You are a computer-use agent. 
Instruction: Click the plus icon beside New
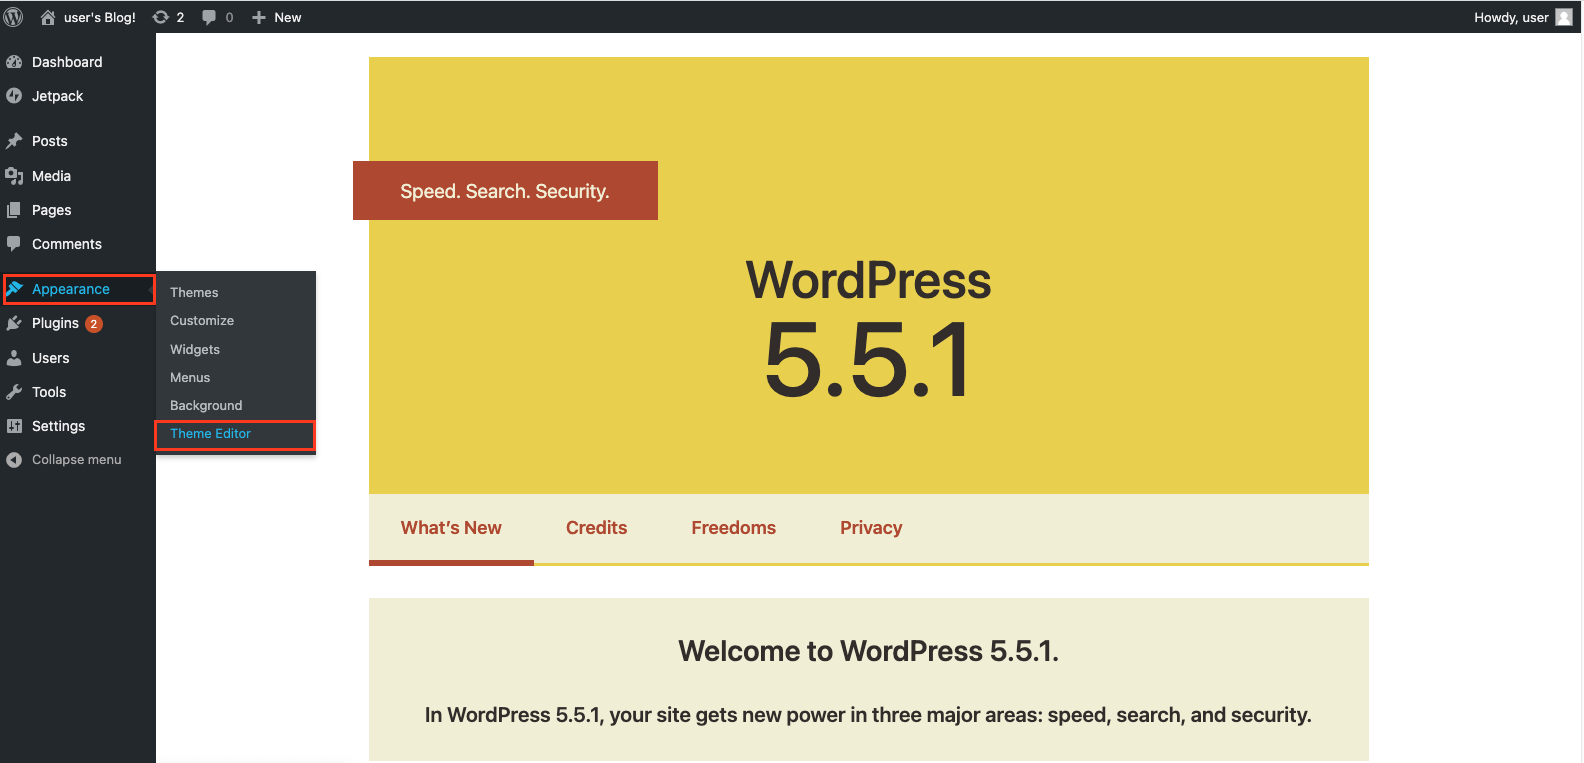point(259,17)
